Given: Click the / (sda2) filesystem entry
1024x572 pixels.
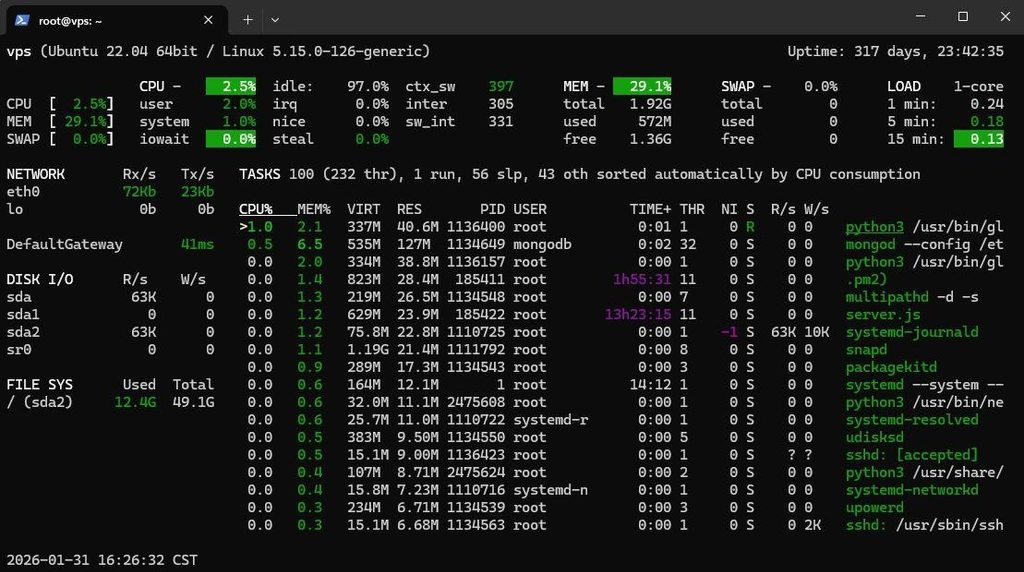Looking at the screenshot, I should click(x=39, y=402).
